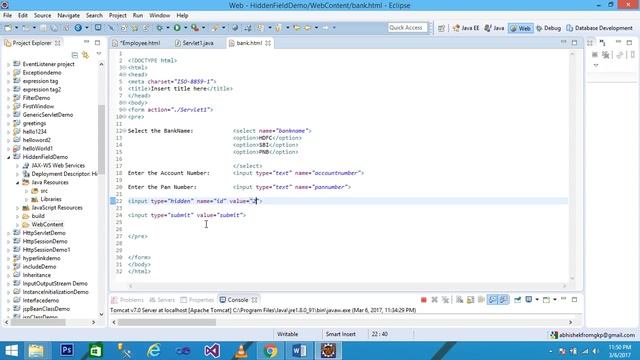Open the Navigate menu
Viewport: 640px width, 360px height.
tap(69, 16)
